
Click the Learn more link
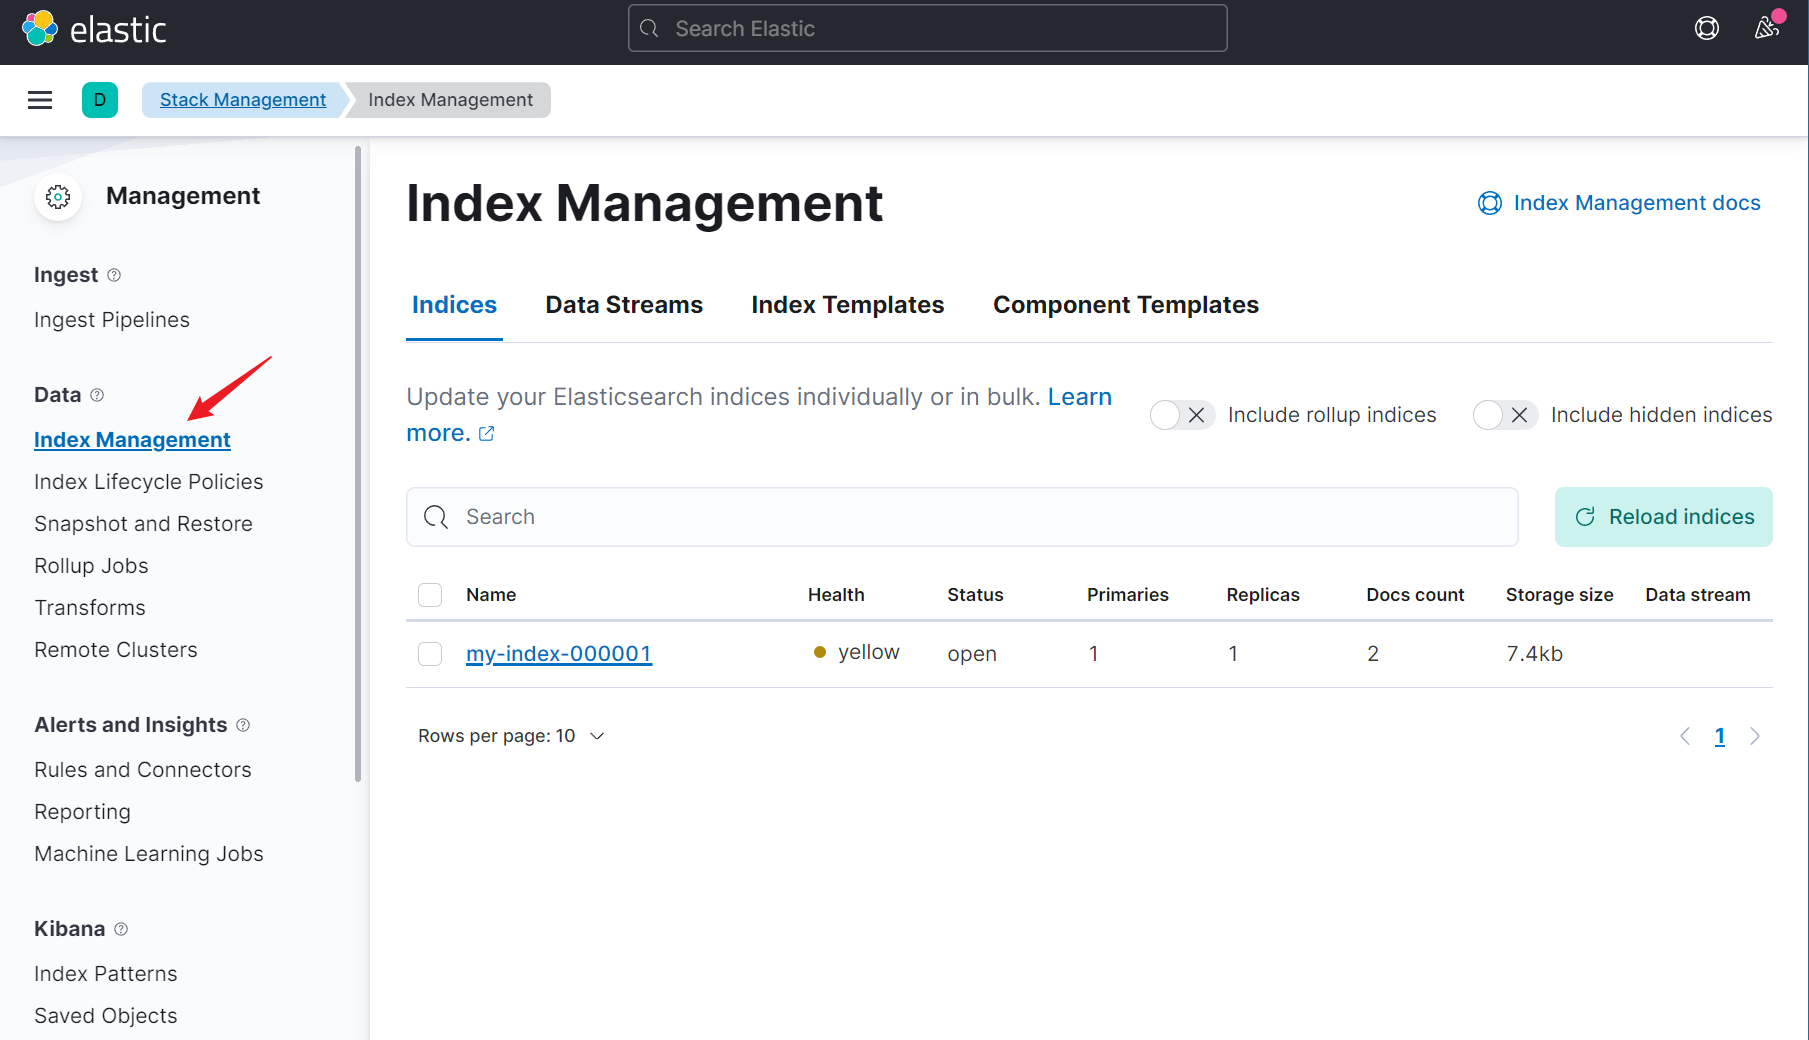(x=1080, y=397)
